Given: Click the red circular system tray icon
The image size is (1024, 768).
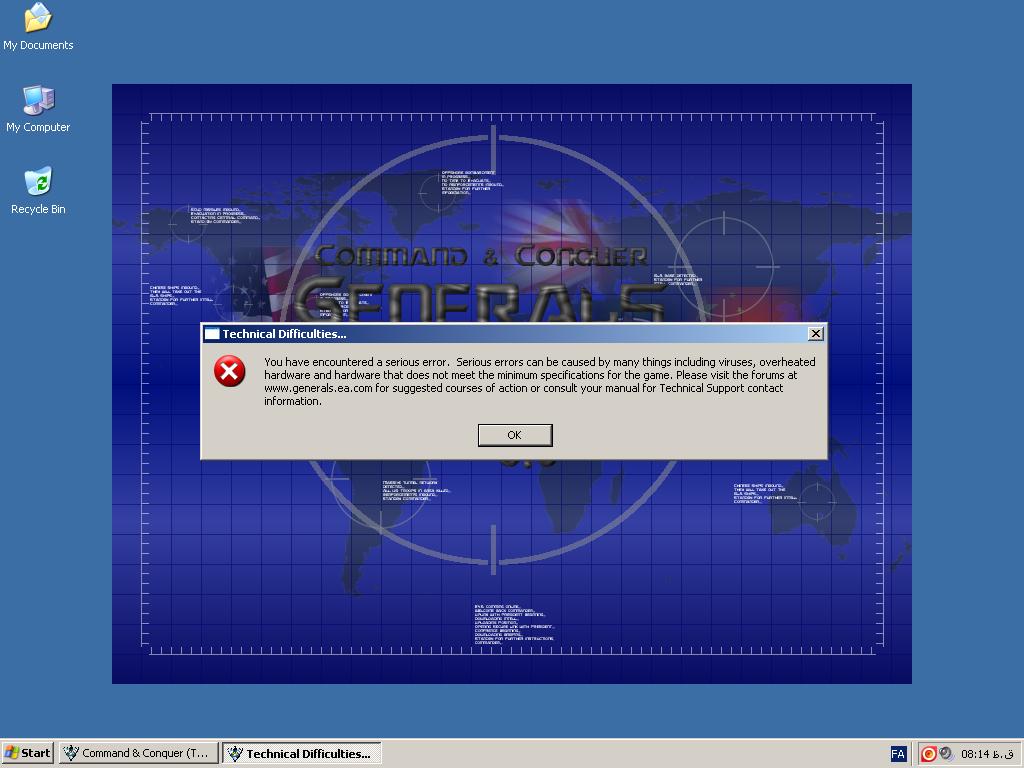Looking at the screenshot, I should 928,754.
